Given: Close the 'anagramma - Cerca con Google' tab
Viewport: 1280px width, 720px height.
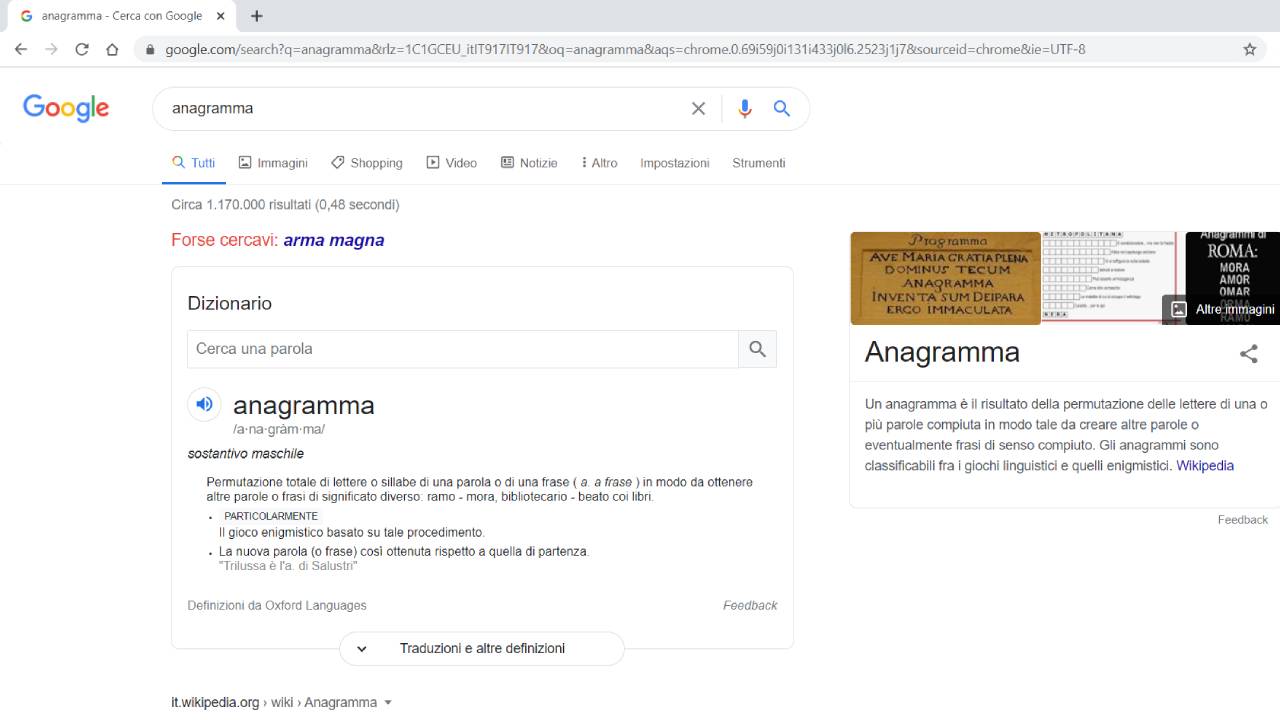Looking at the screenshot, I should [x=221, y=16].
